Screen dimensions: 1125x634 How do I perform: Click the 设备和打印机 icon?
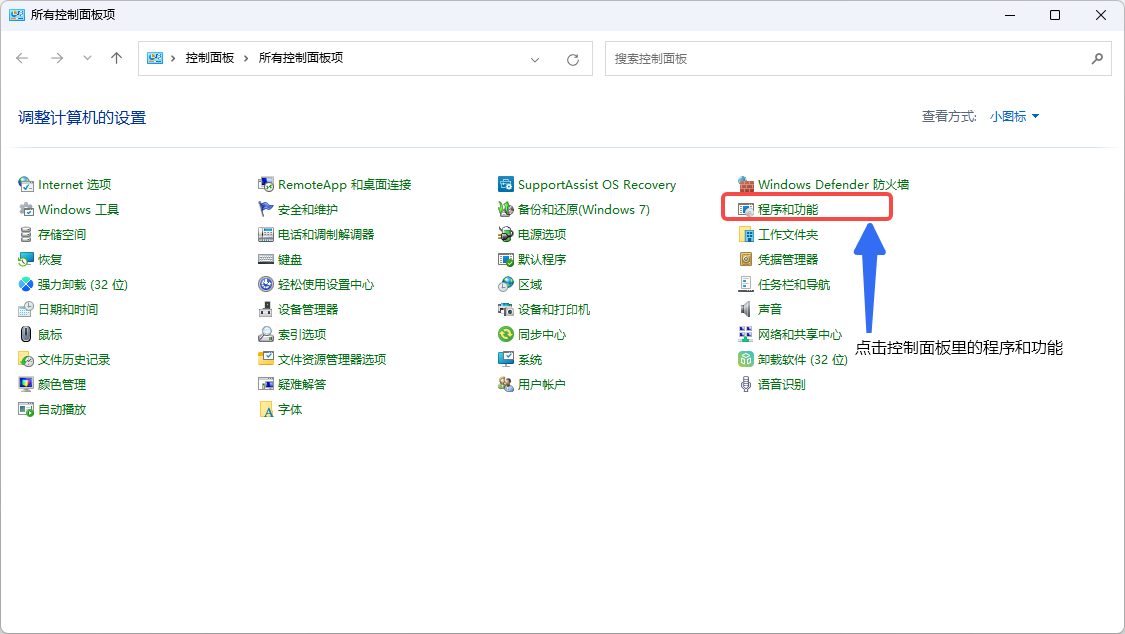tap(506, 309)
